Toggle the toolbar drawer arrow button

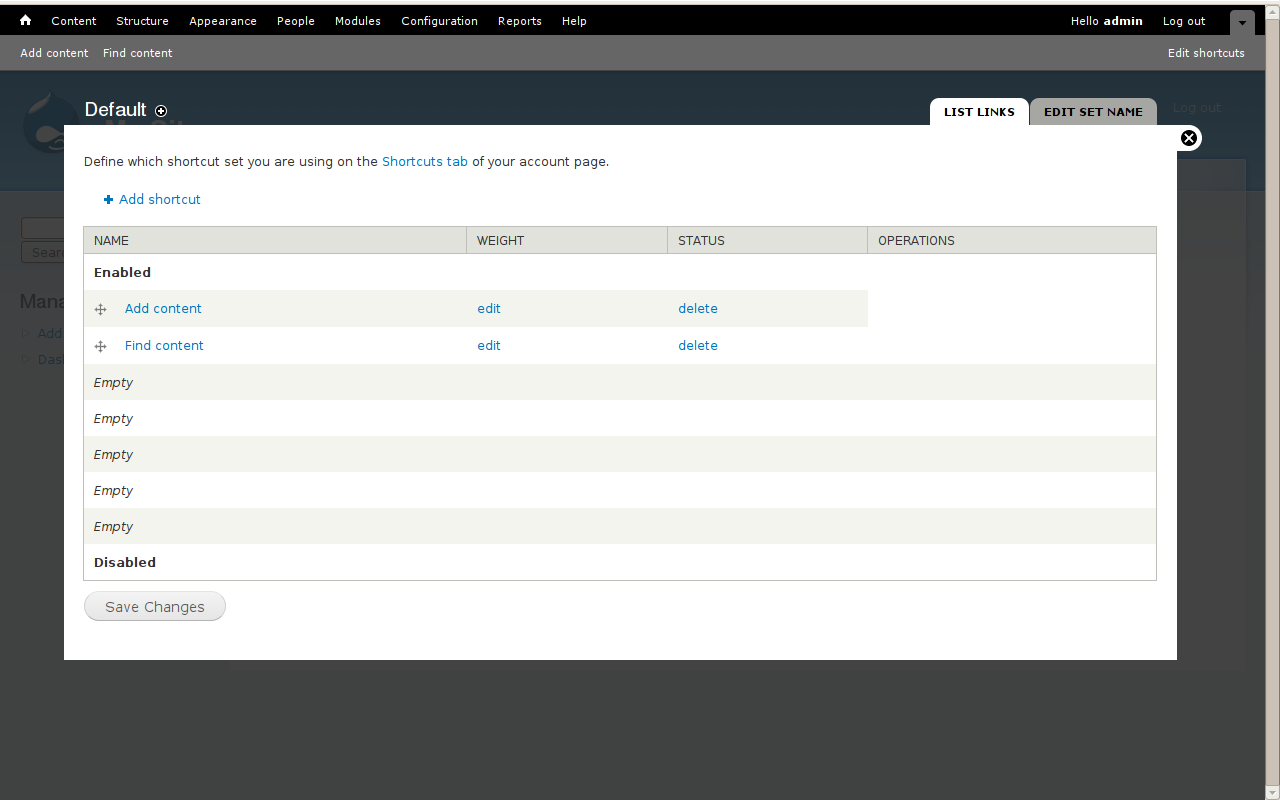point(1242,22)
